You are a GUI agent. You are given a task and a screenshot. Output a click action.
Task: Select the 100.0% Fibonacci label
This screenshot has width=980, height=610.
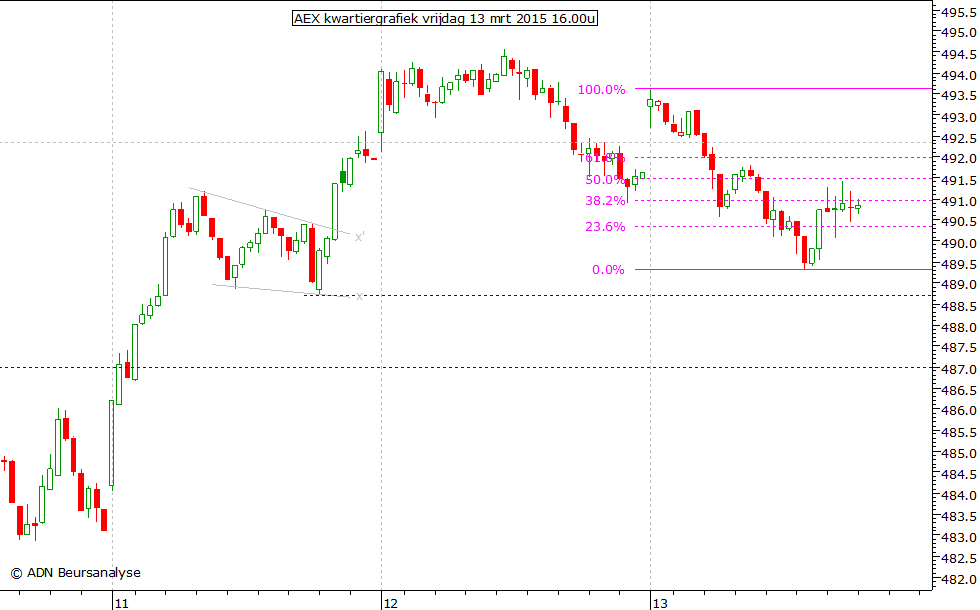coord(601,90)
